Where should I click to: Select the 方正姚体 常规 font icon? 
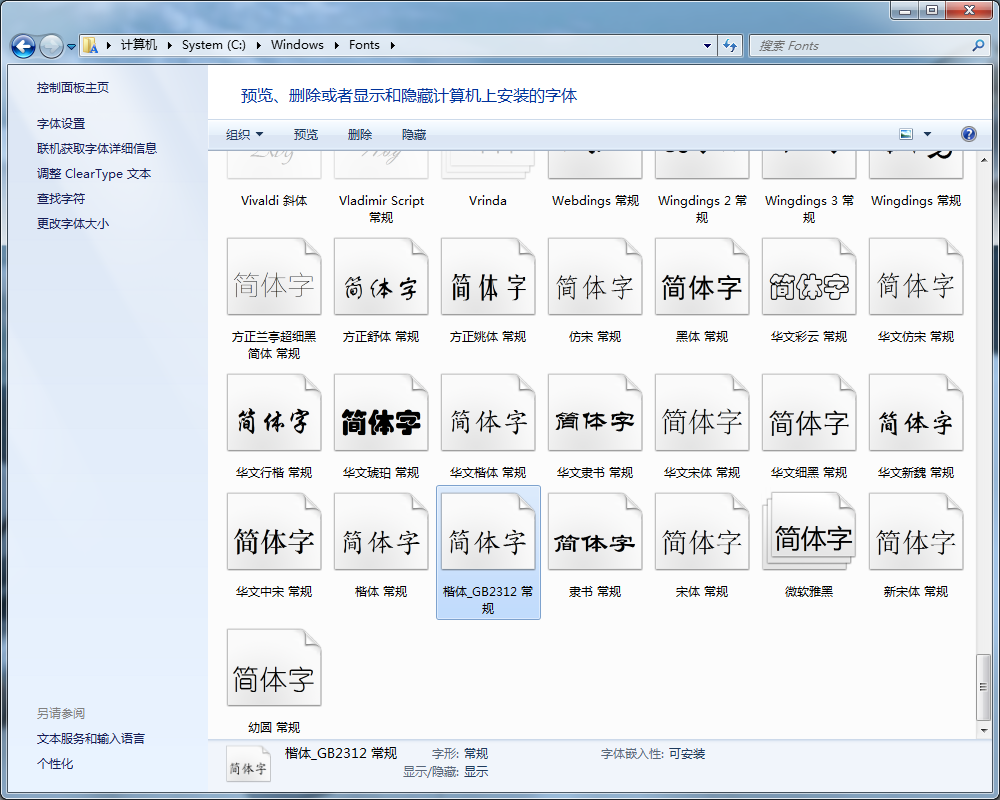(x=488, y=277)
